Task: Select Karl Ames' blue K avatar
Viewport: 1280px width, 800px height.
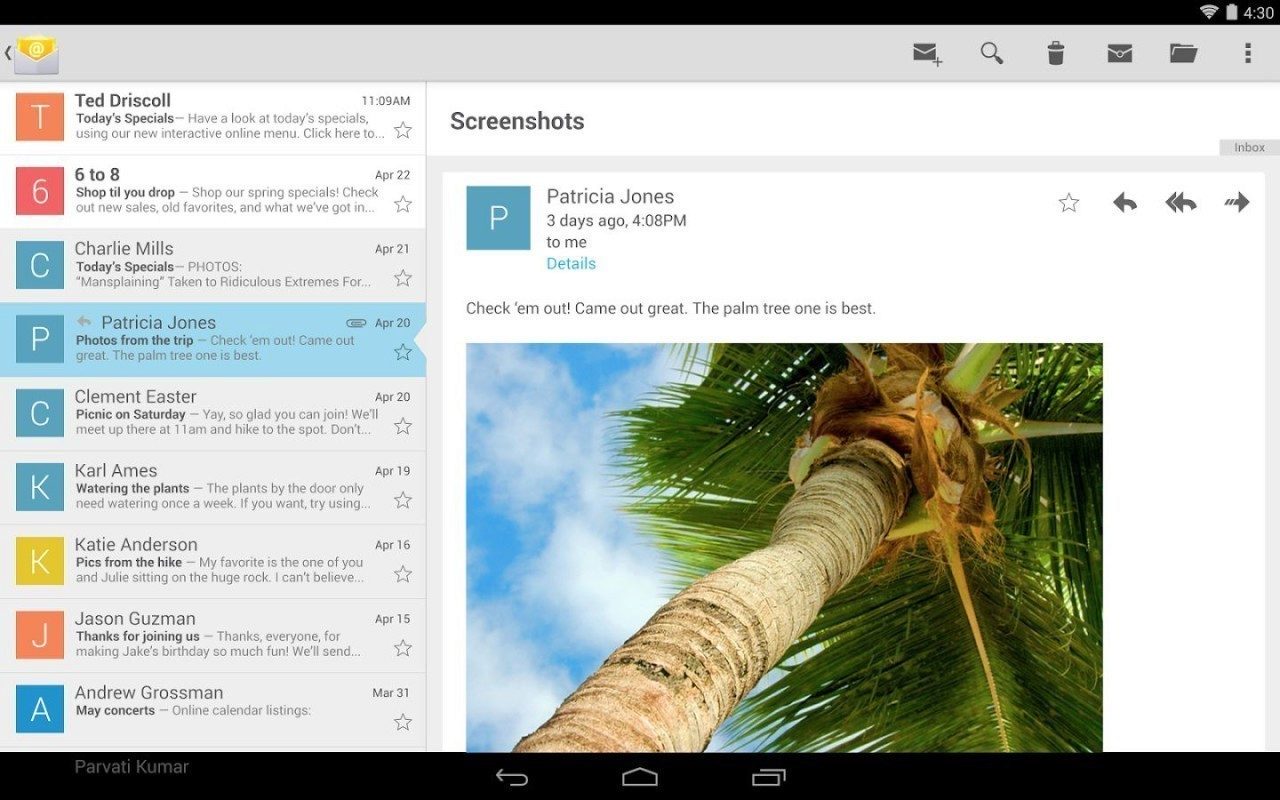Action: pos(40,487)
